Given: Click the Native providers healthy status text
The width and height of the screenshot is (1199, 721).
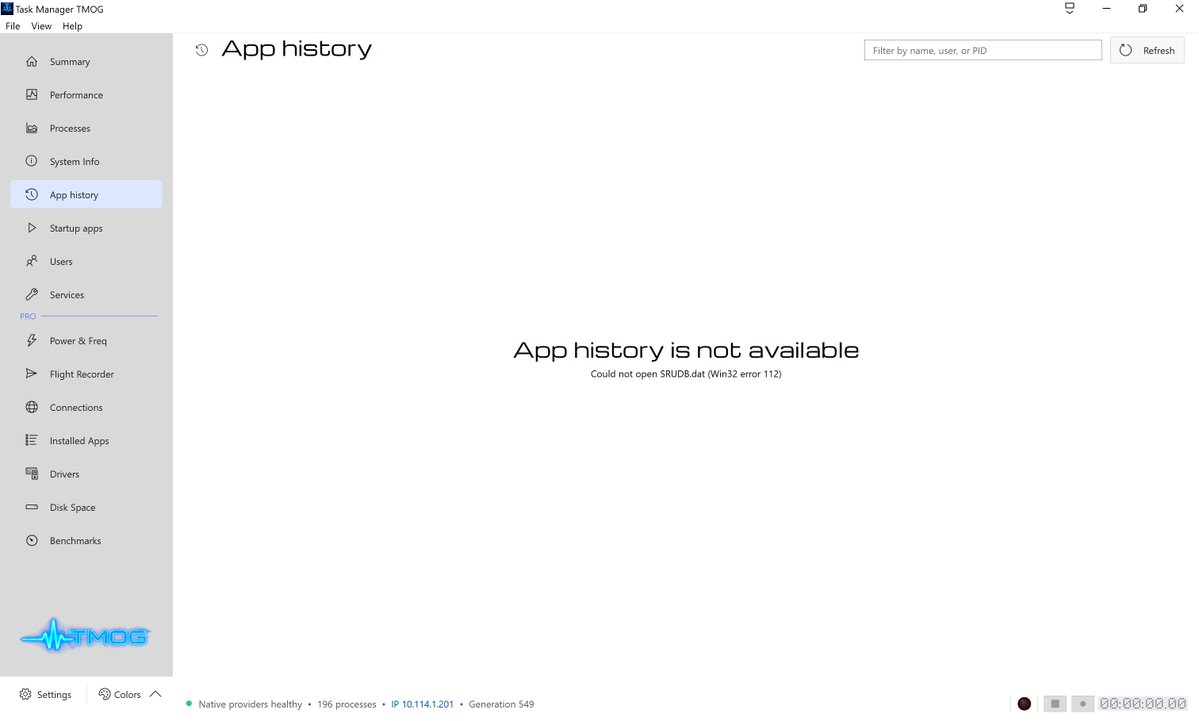Looking at the screenshot, I should tap(250, 704).
